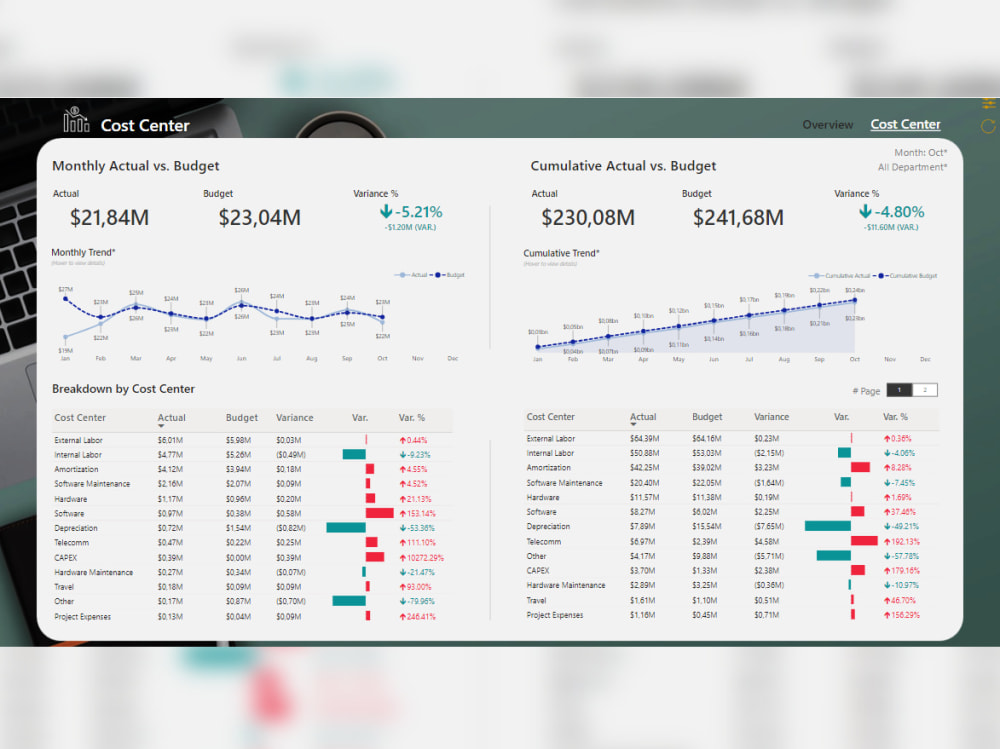Open the filter sliders icon at top right
This screenshot has width=1000, height=749.
click(987, 103)
